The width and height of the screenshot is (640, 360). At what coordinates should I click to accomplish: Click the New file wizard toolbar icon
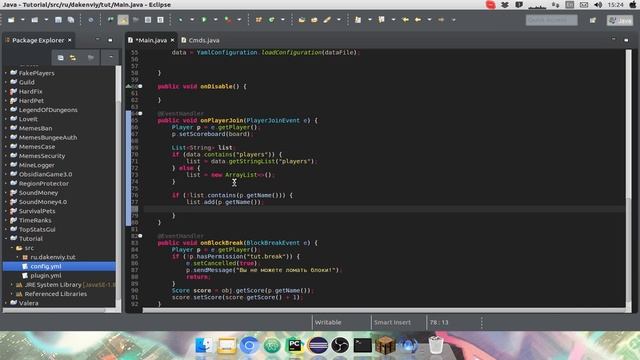[x=11, y=20]
